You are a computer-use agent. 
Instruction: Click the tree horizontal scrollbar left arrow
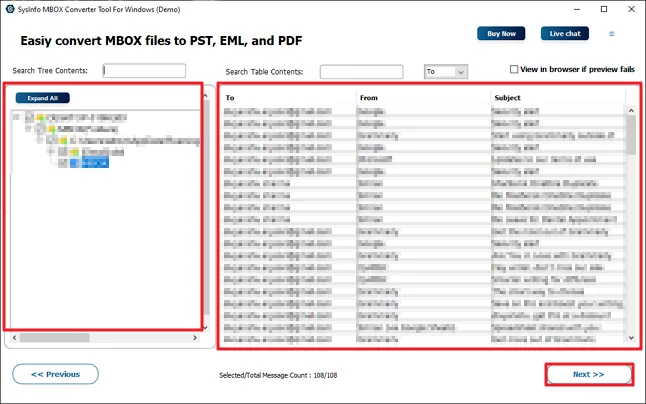[14, 338]
